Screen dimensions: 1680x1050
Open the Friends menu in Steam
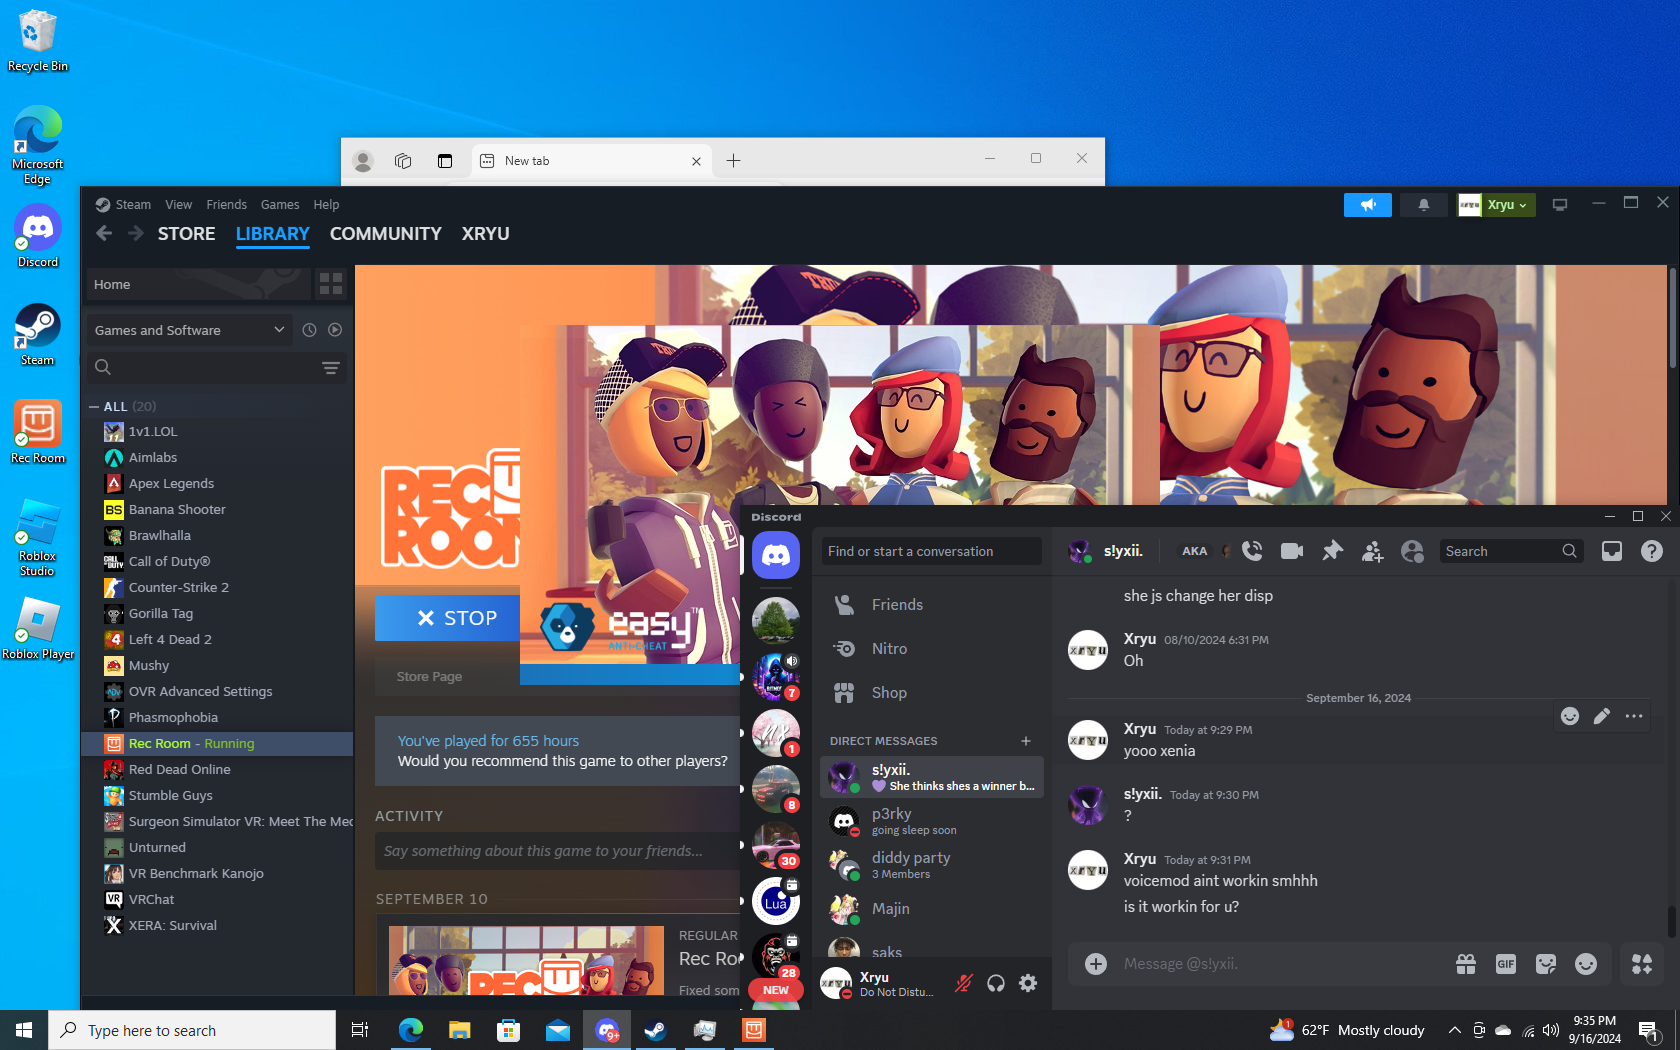(227, 205)
